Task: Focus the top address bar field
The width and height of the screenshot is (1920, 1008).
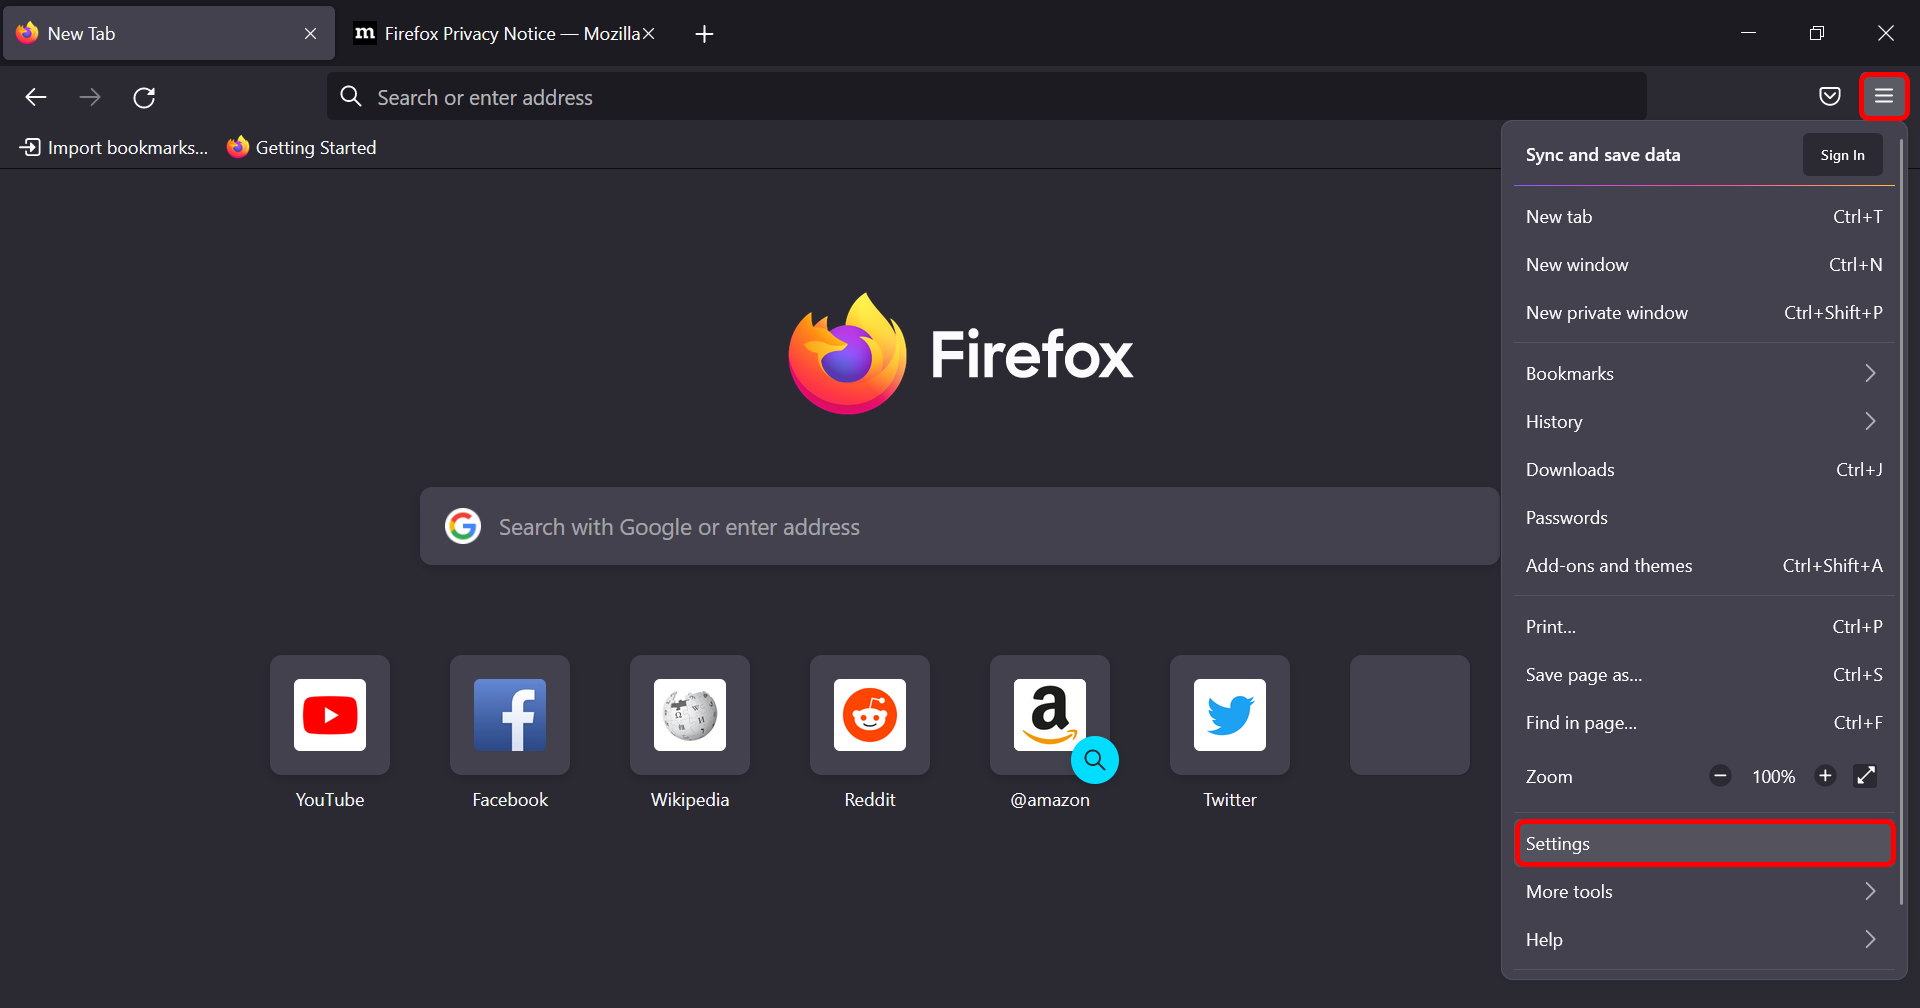Action: 986,97
